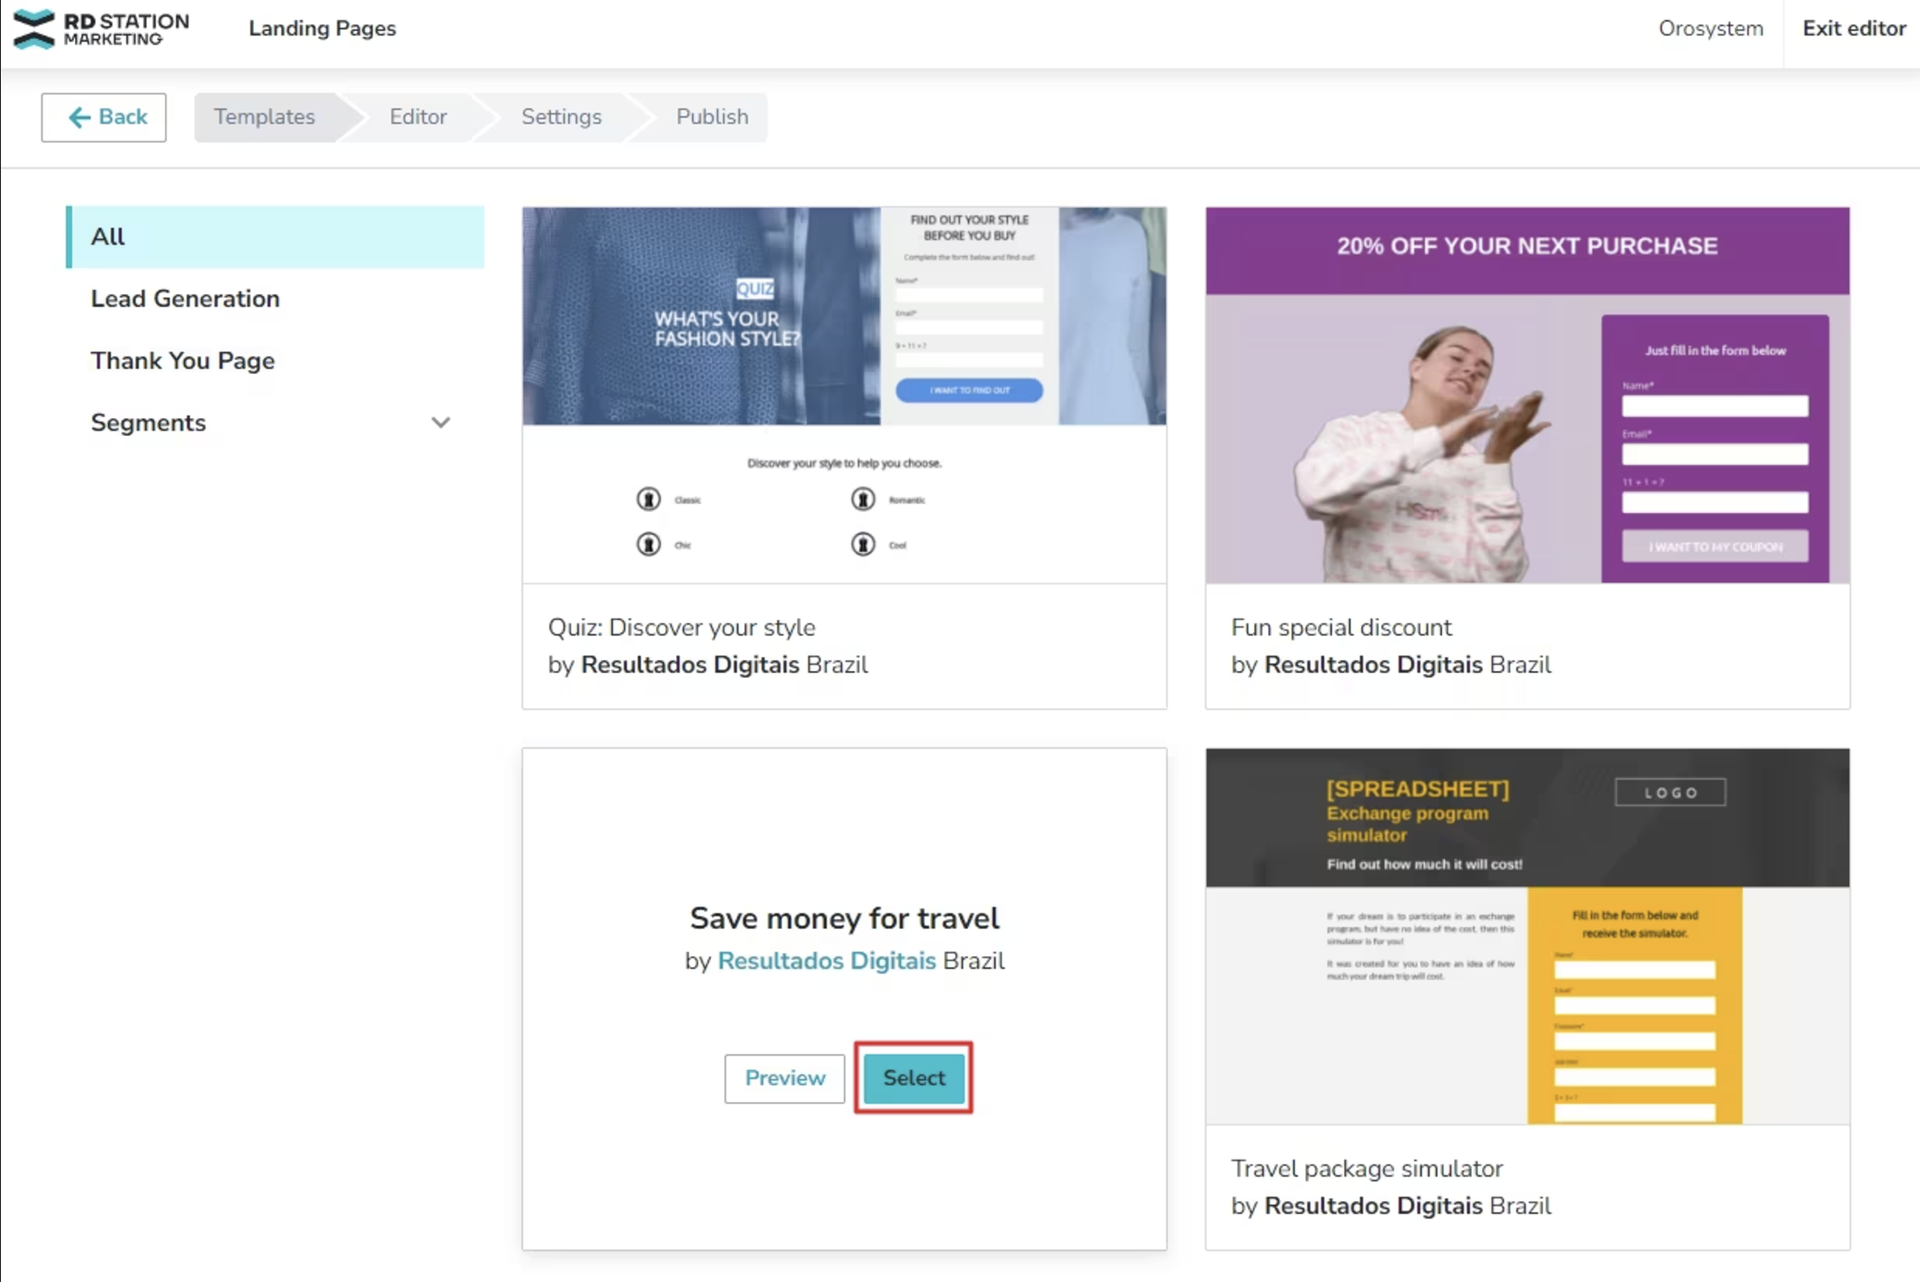Go to Publish breadcrumb step

click(712, 117)
